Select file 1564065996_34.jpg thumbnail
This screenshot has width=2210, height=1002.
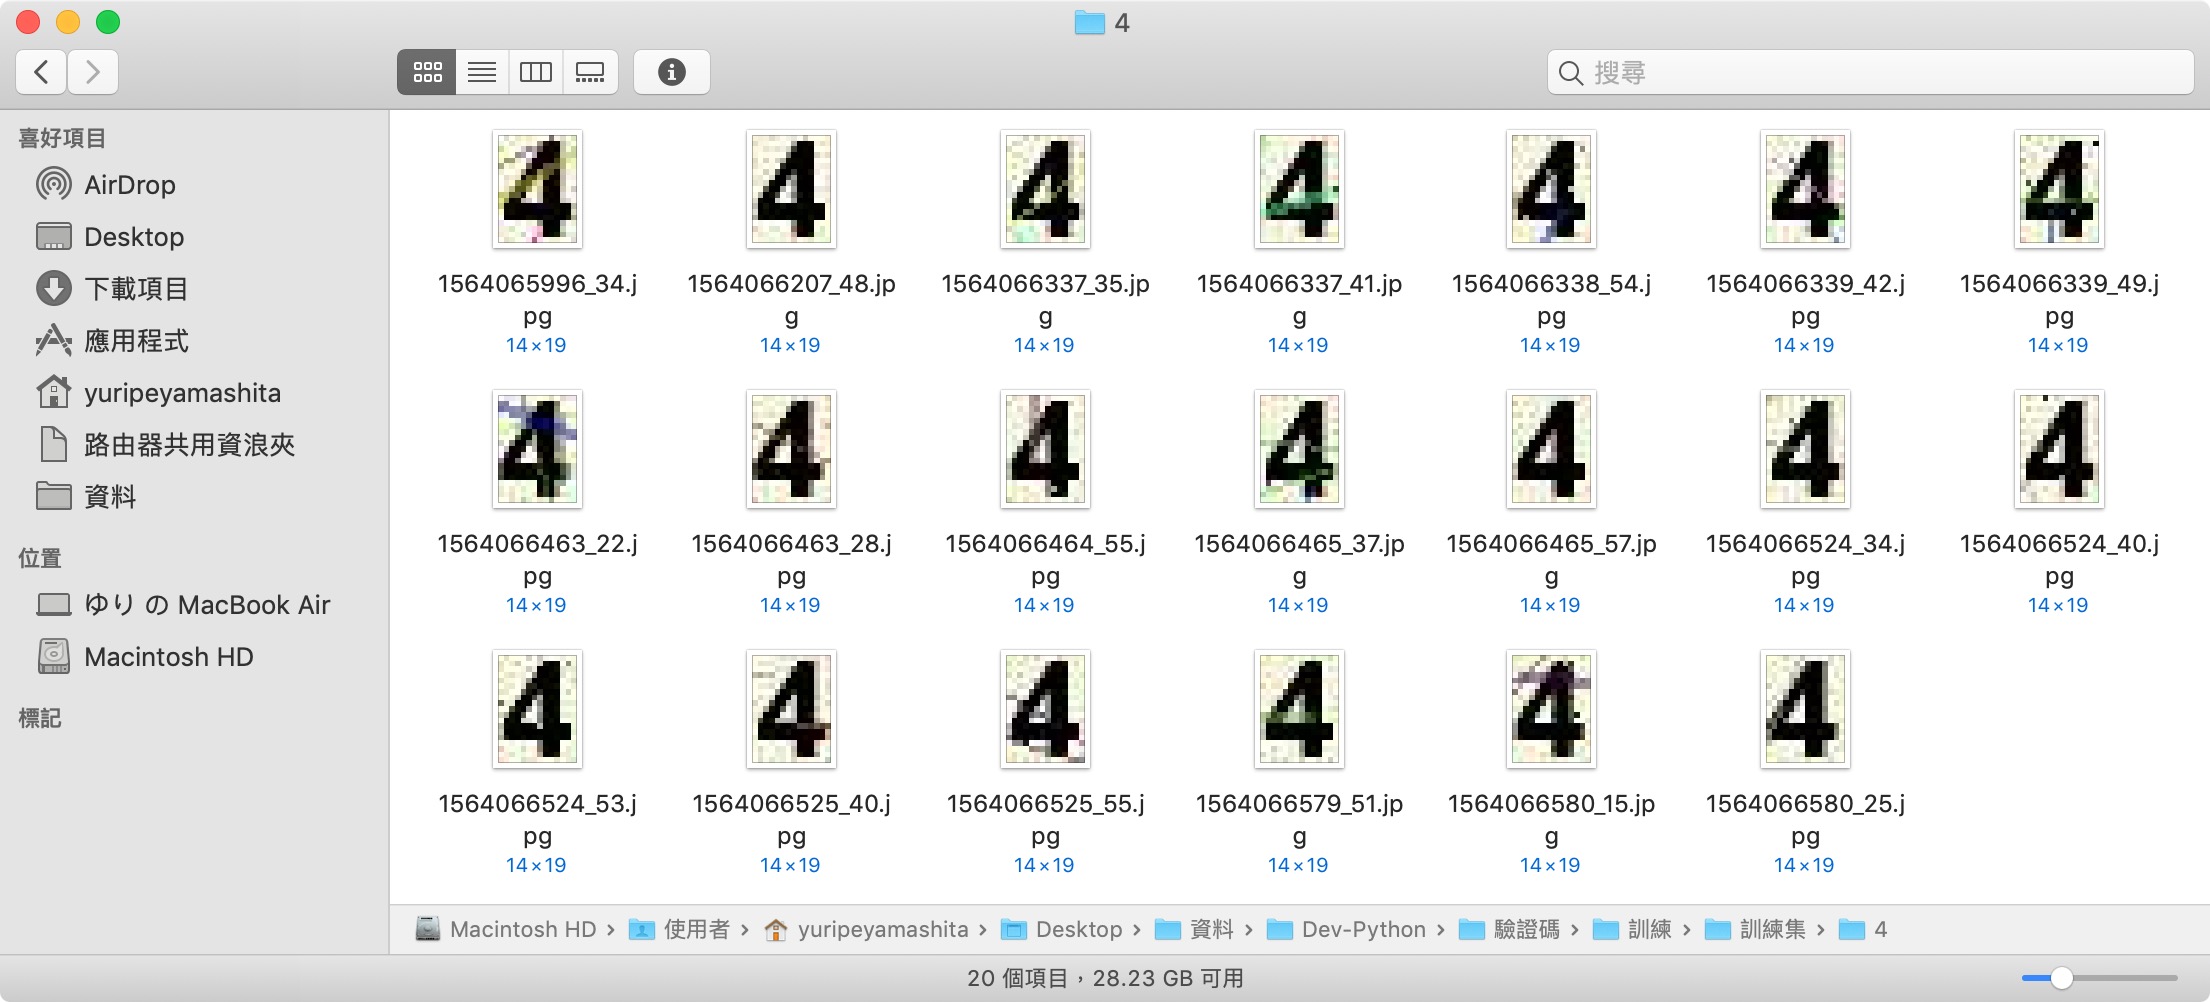[x=537, y=189]
